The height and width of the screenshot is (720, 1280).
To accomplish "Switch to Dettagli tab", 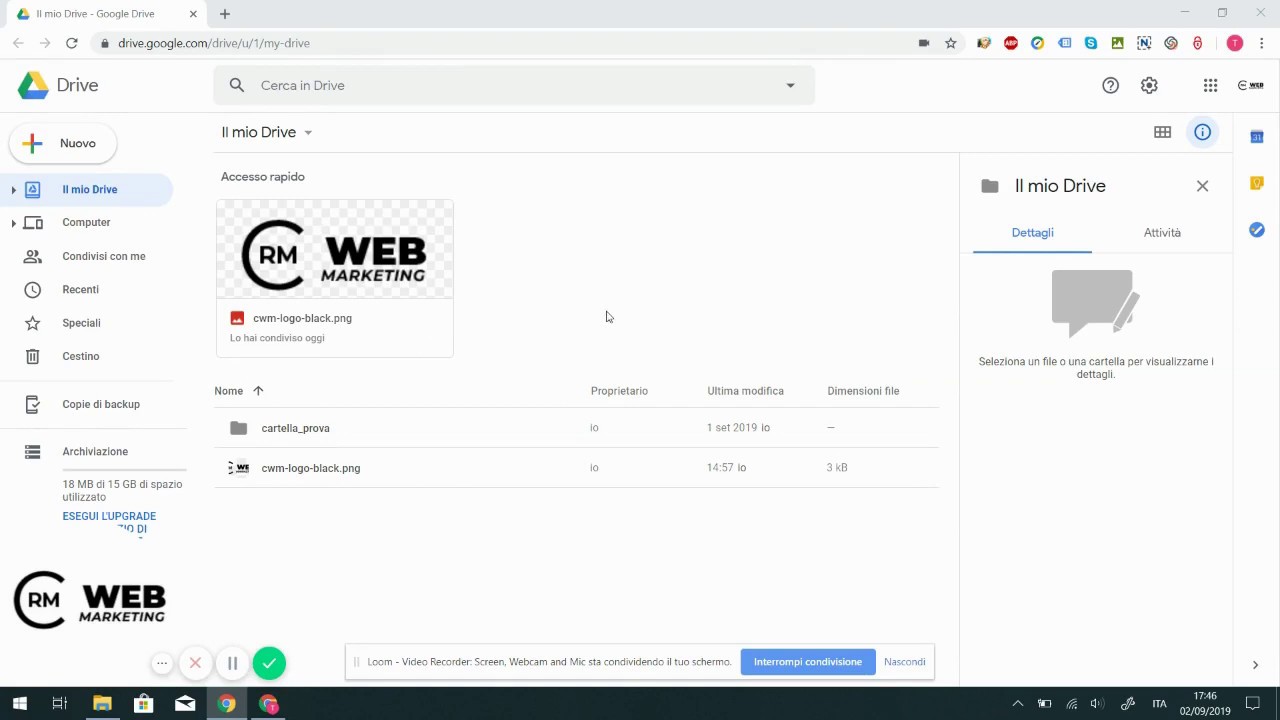I will (x=1032, y=232).
